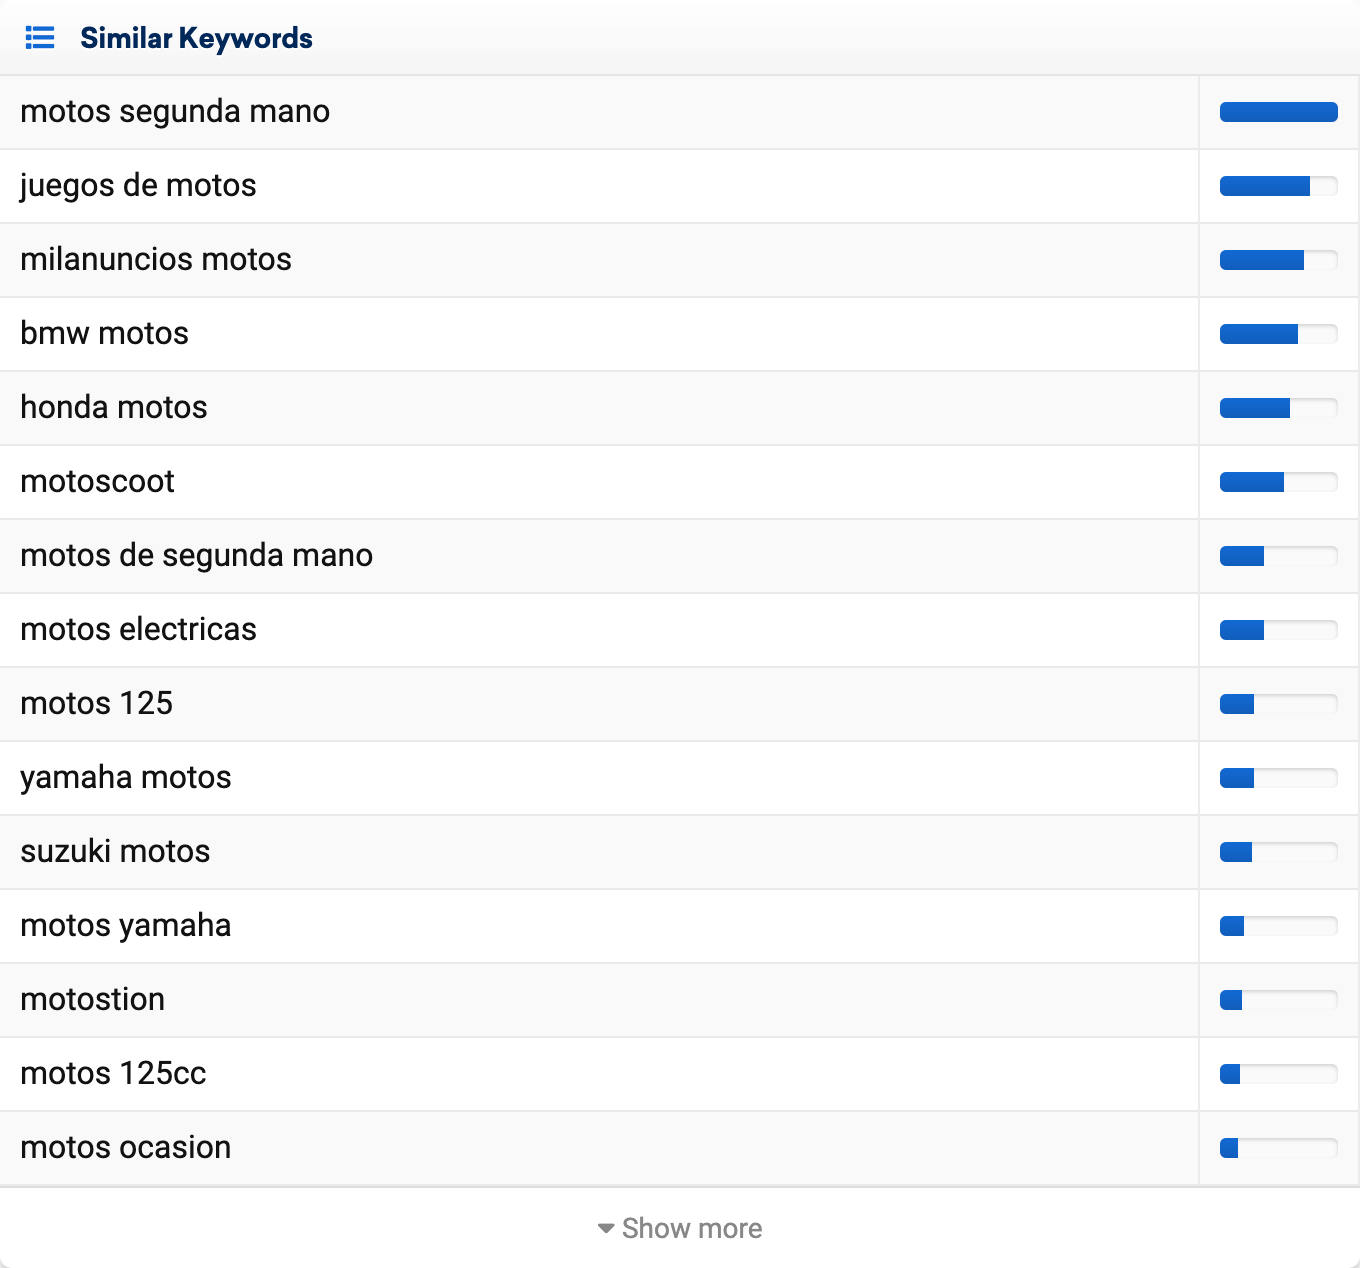Click popularity bar for 'motos 125cc'

[1278, 1074]
